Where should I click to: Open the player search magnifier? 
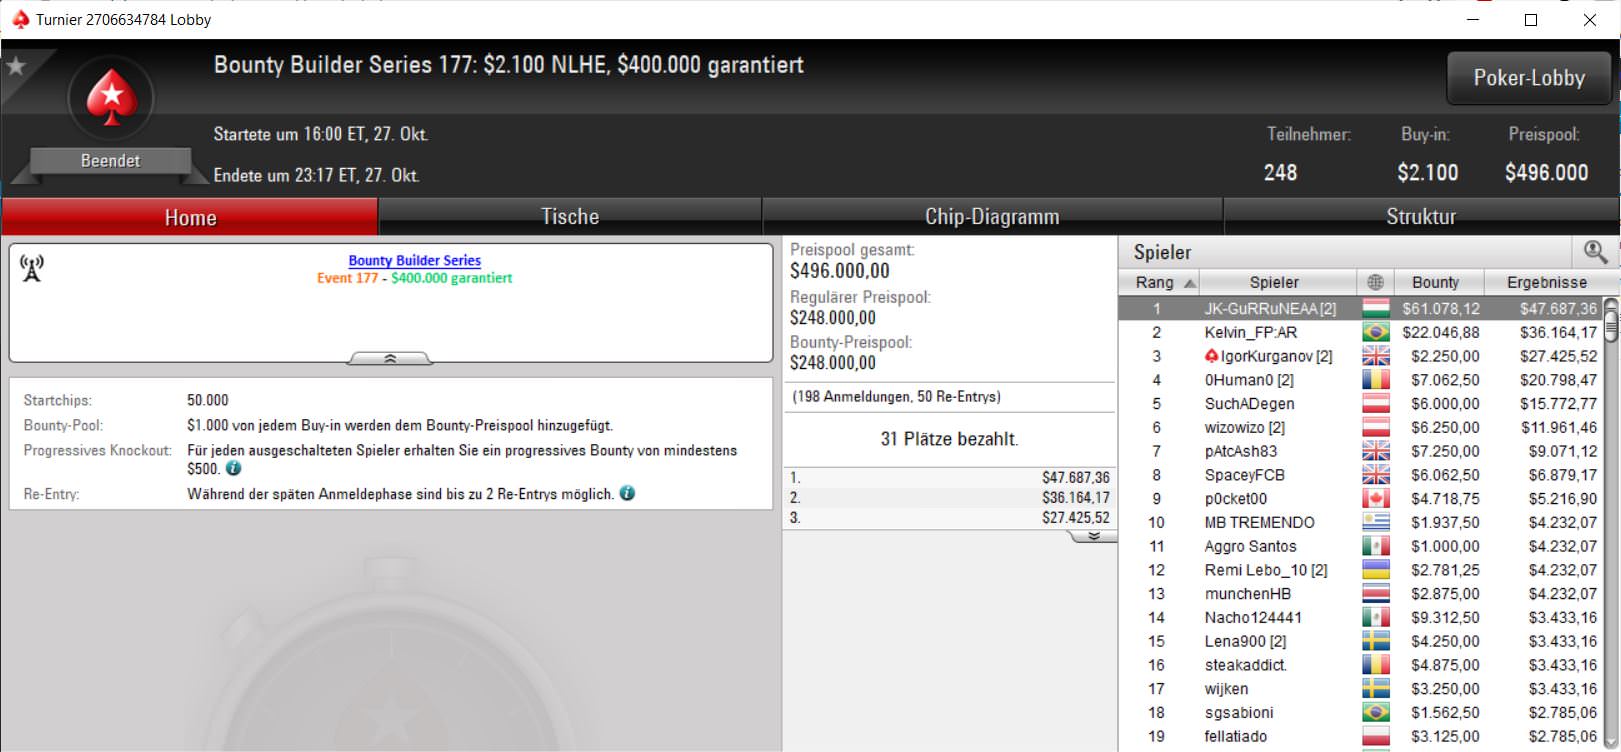[x=1594, y=252]
